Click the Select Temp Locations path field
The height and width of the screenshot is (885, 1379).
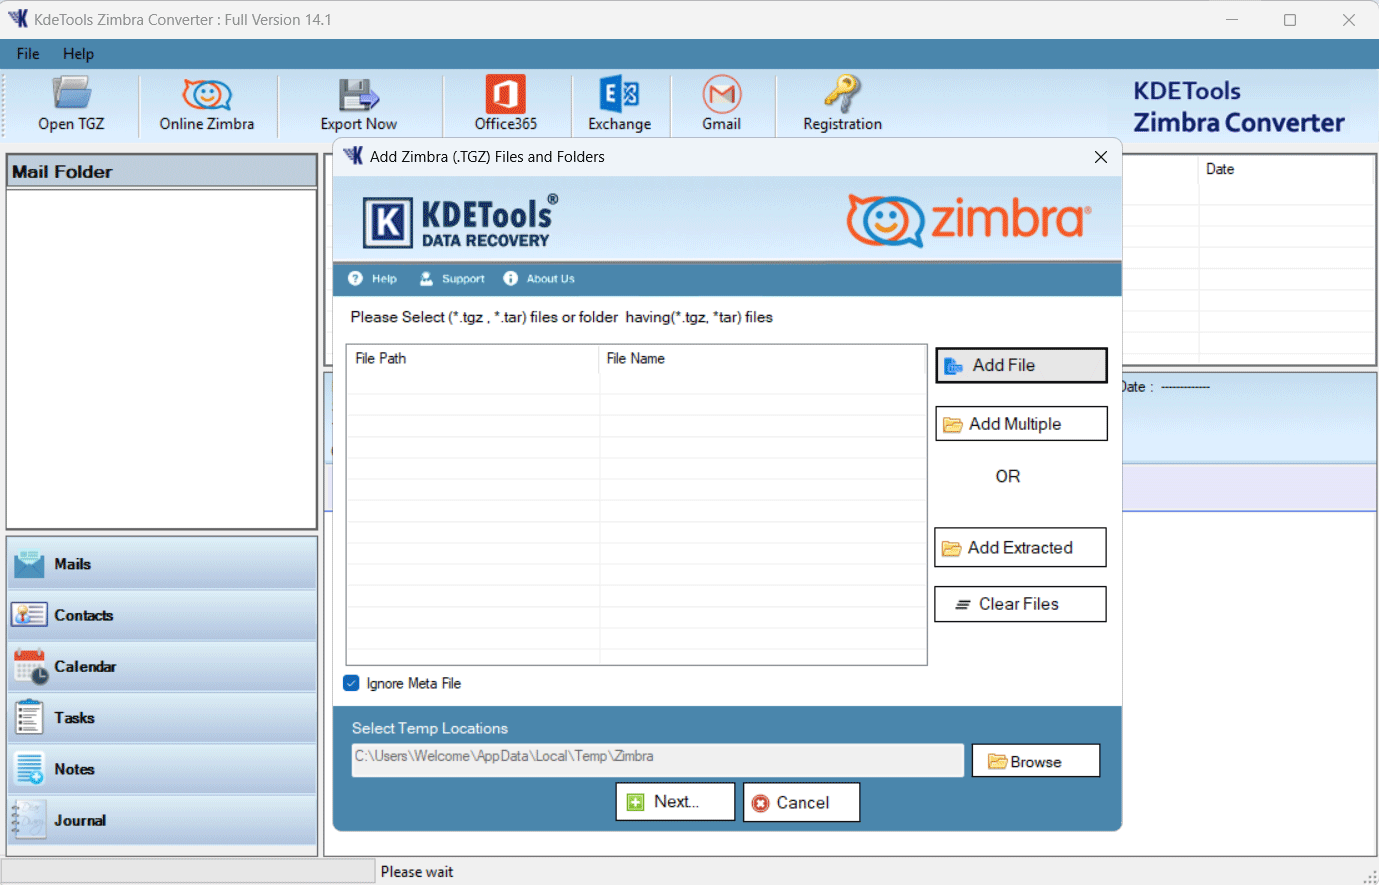656,759
